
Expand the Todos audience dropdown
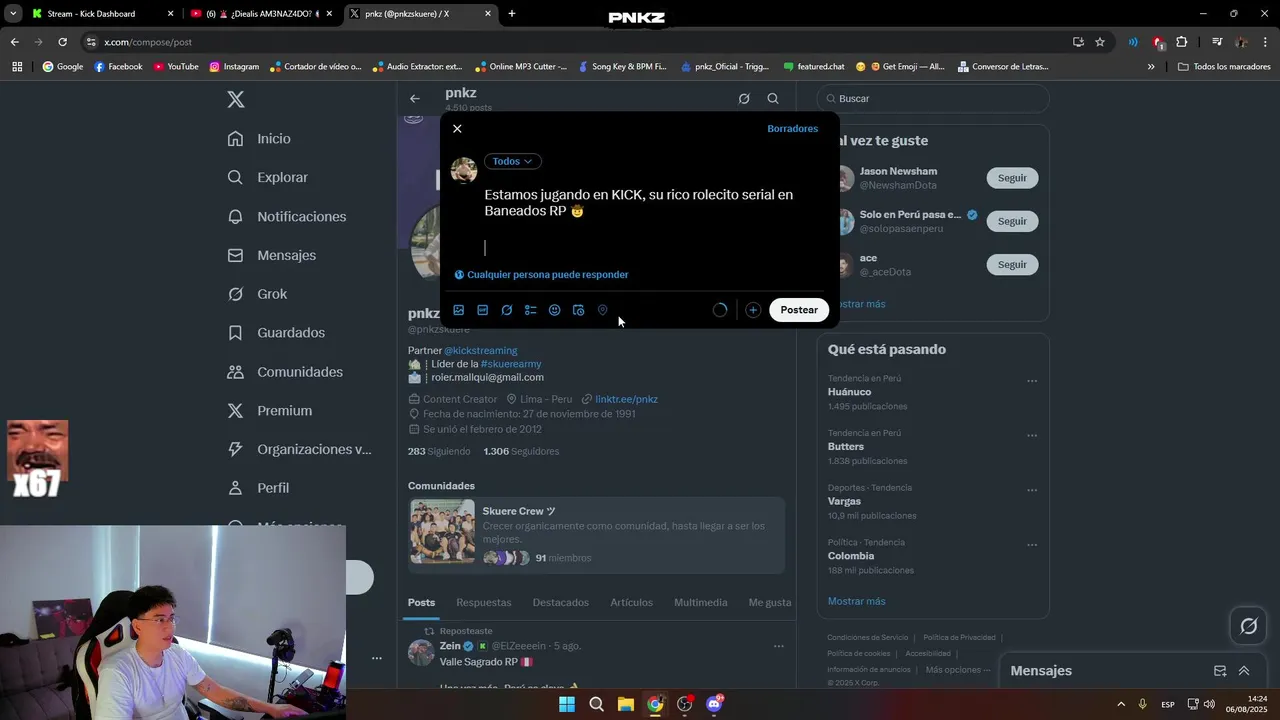[513, 161]
